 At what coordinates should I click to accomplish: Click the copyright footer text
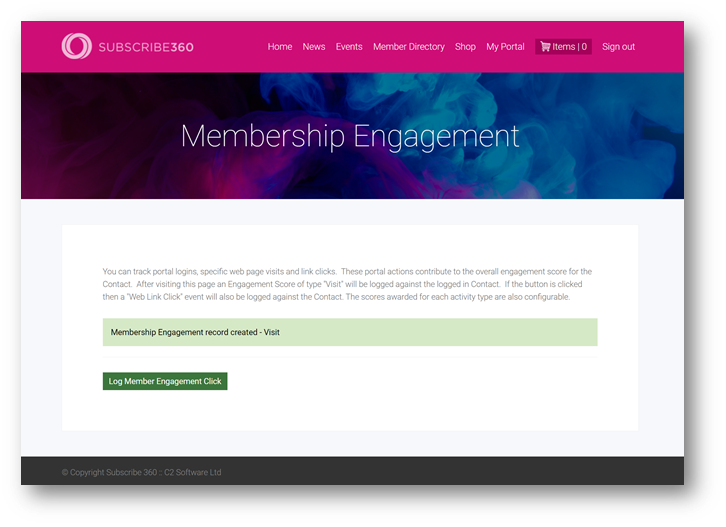point(141,472)
